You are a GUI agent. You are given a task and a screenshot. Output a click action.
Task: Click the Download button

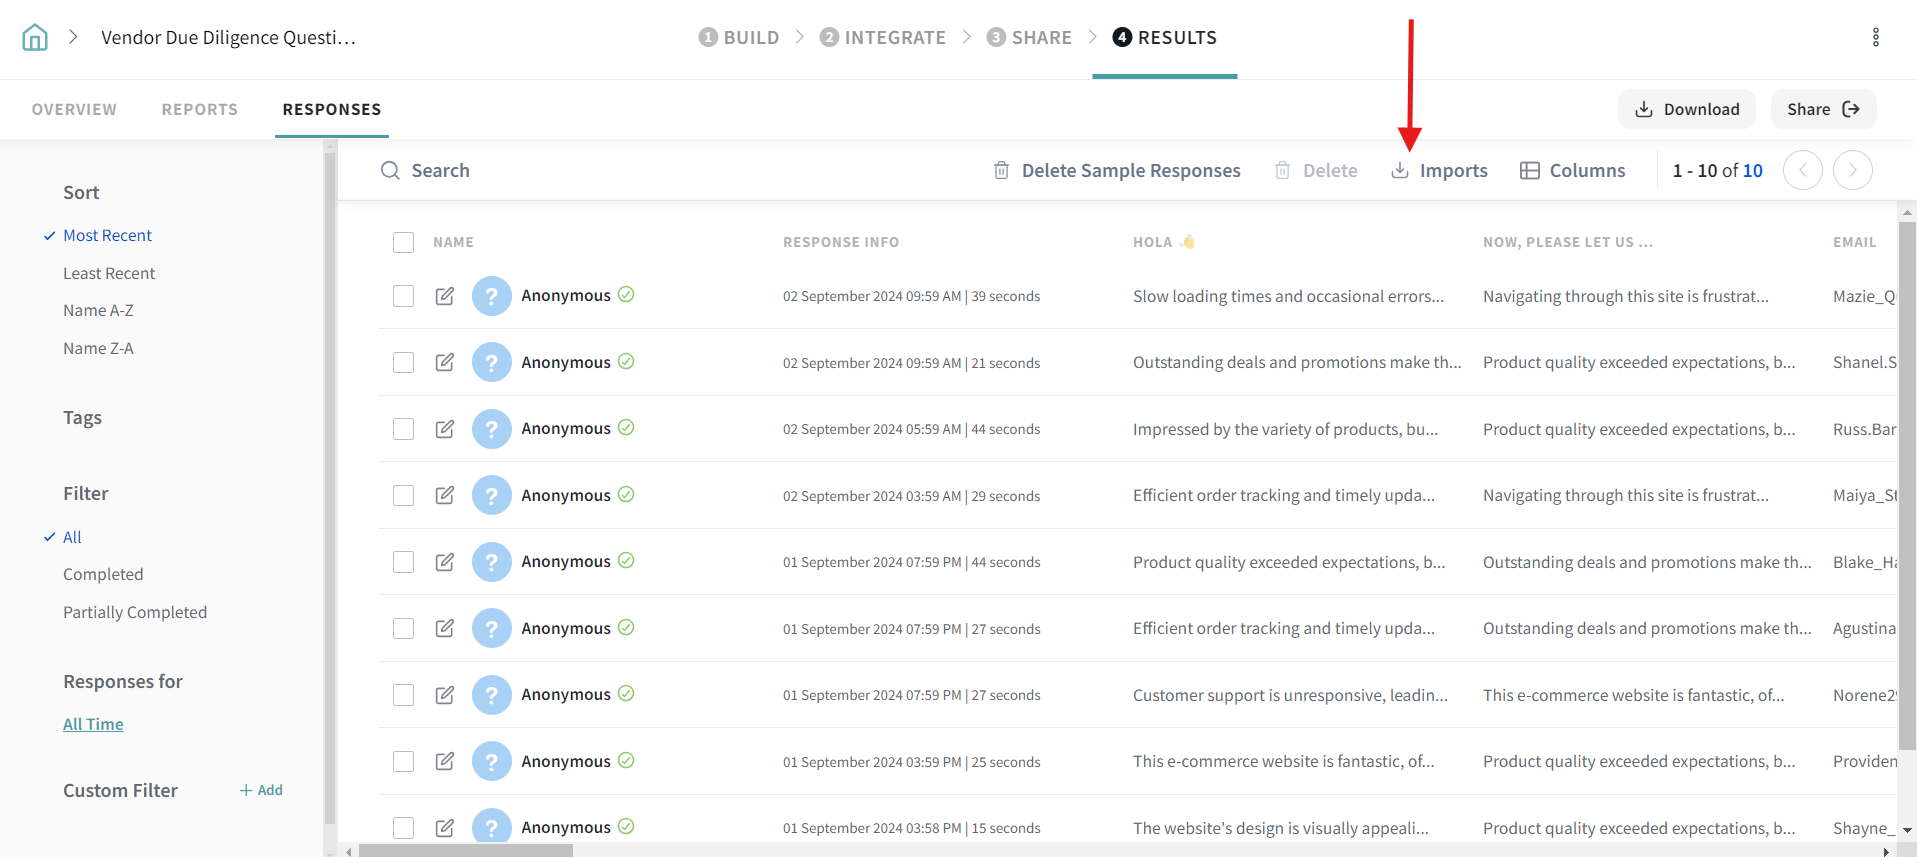click(x=1686, y=109)
